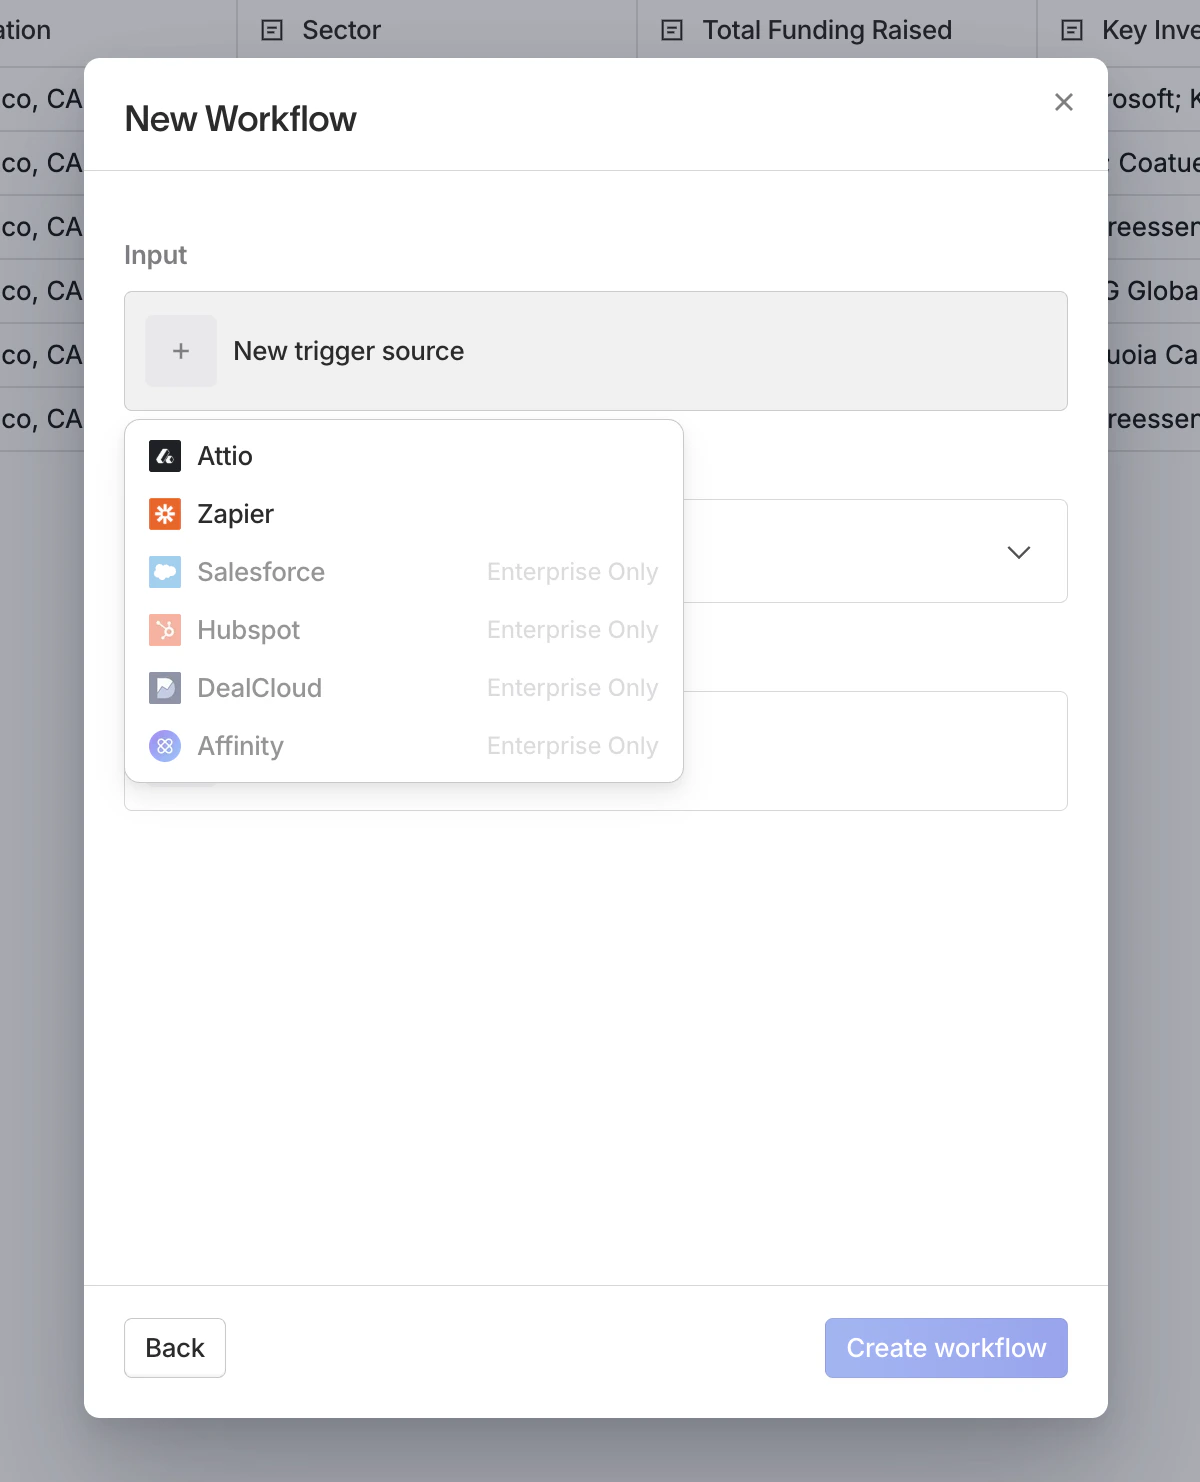
Task: Click Enterprise Only label next to DealCloud
Action: pyautogui.click(x=572, y=688)
